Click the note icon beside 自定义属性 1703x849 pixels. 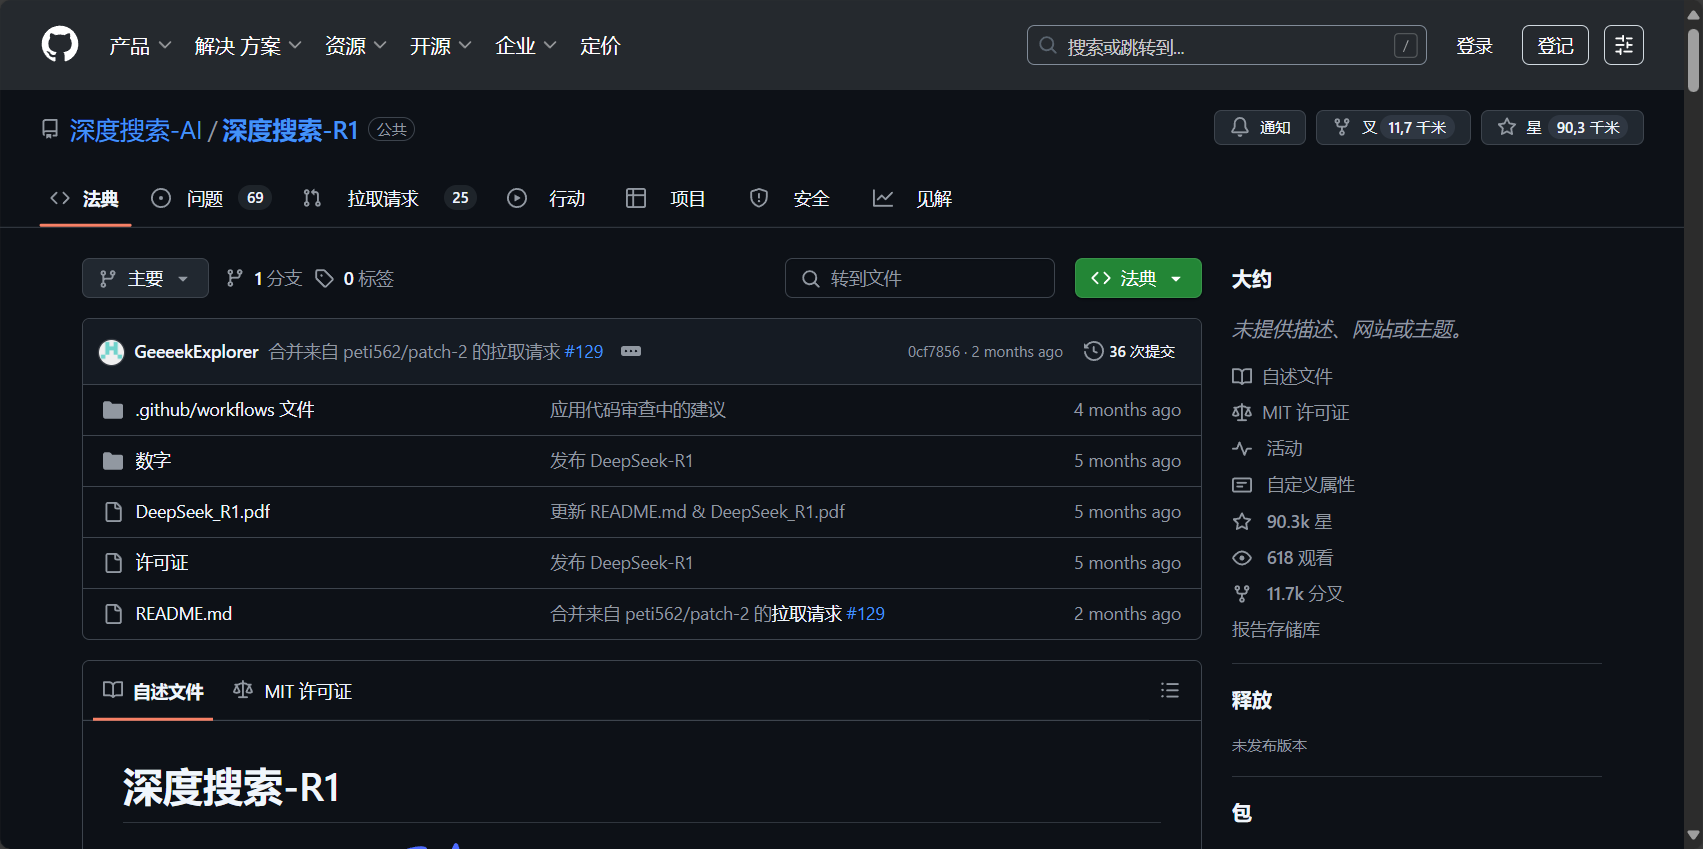pos(1242,485)
